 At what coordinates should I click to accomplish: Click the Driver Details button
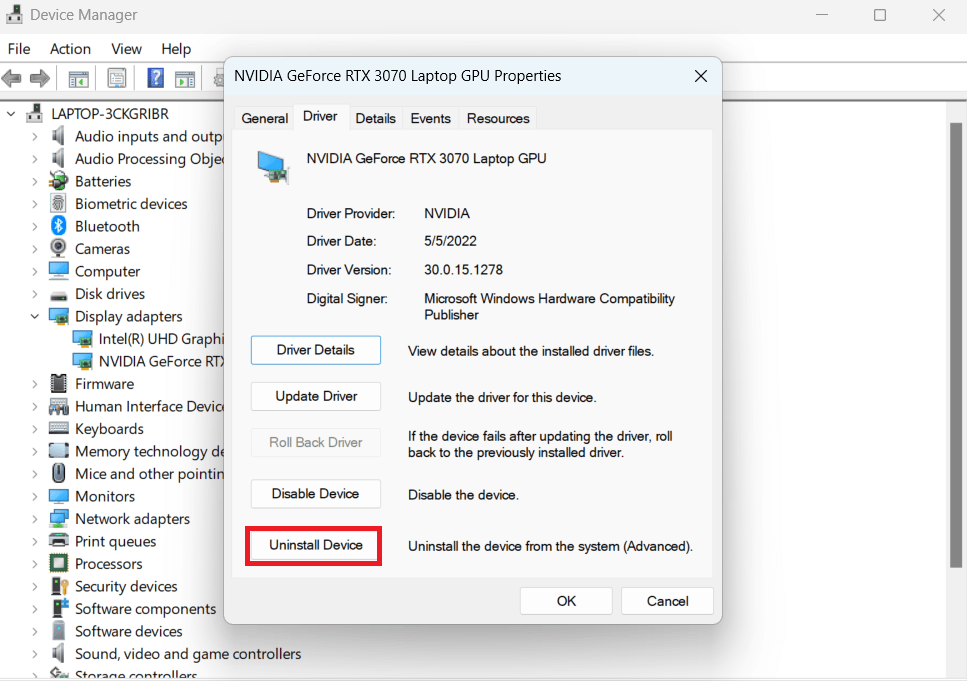point(316,350)
